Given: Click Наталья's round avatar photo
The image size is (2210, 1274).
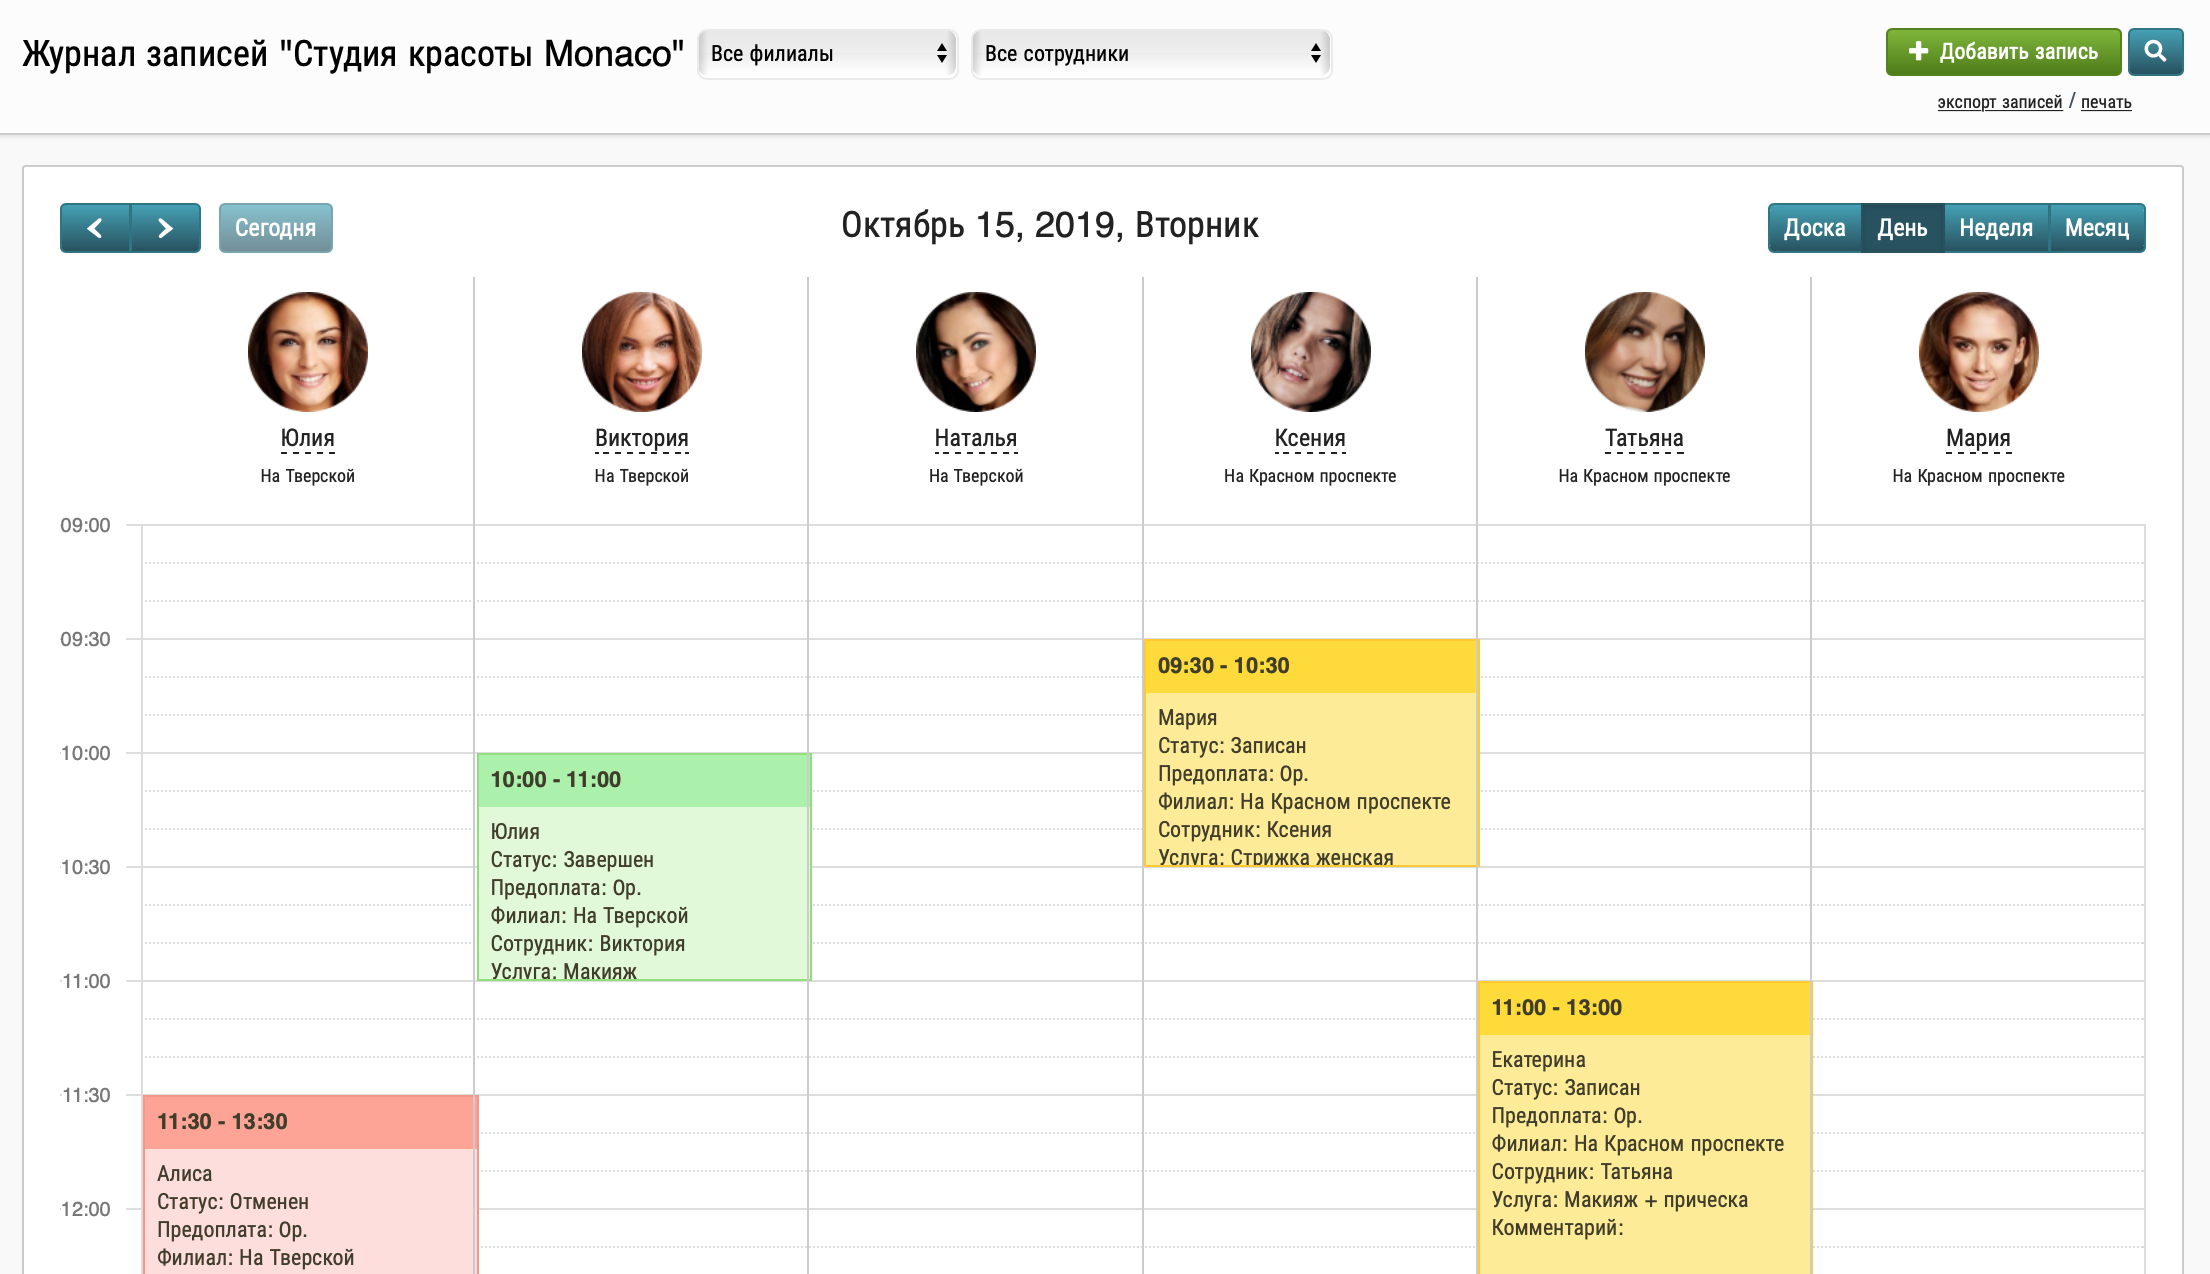Looking at the screenshot, I should pyautogui.click(x=975, y=352).
